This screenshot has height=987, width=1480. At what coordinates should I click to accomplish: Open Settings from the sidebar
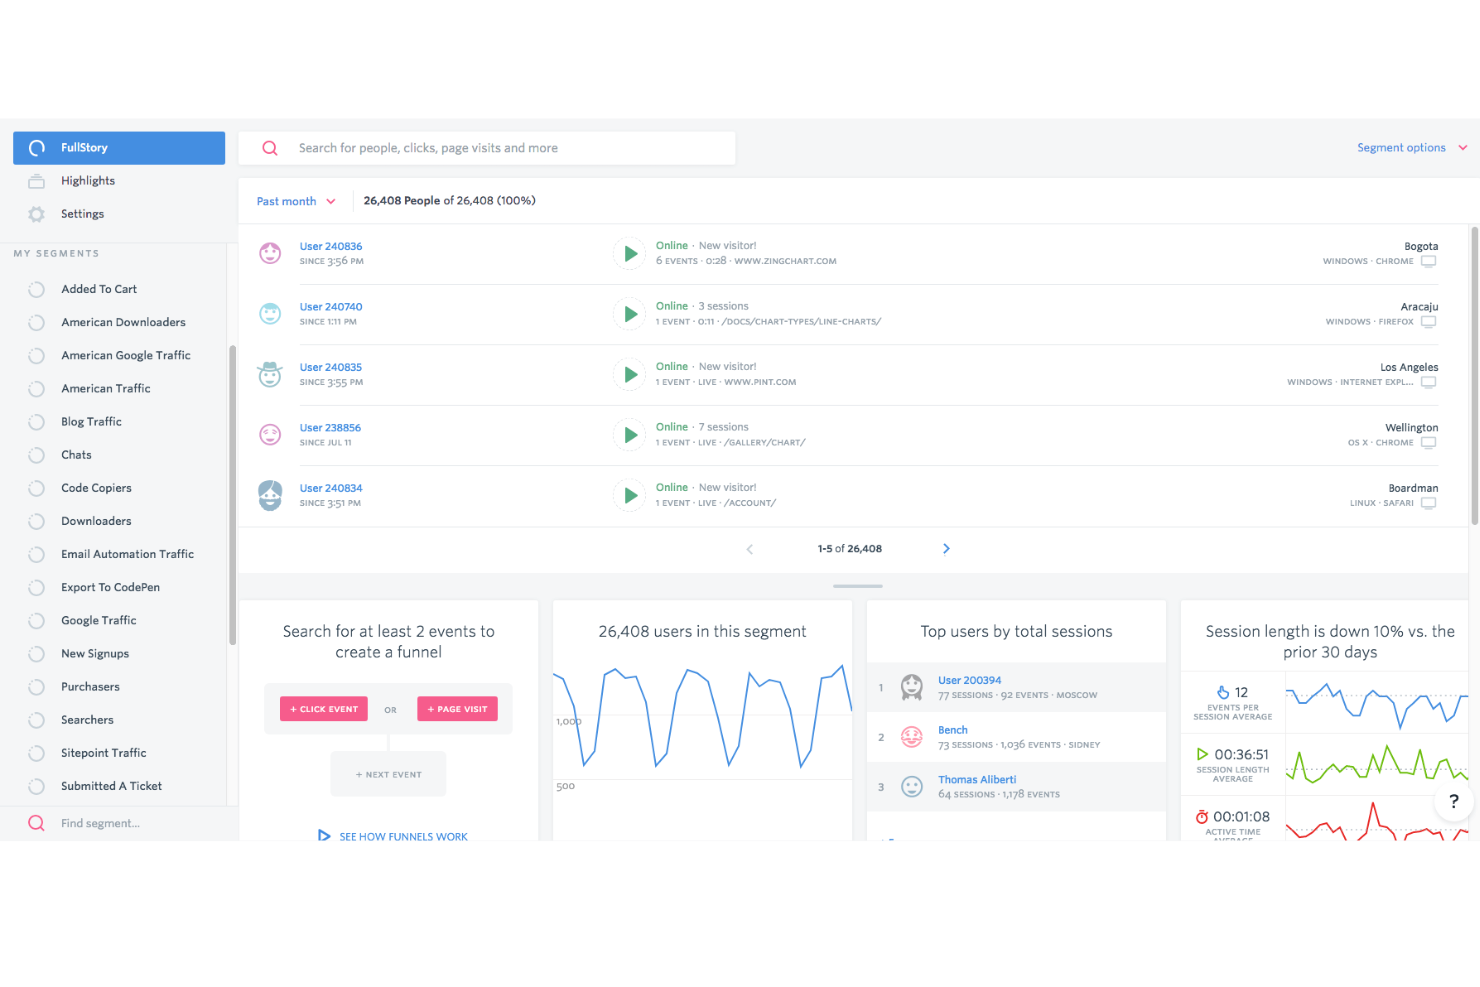[x=83, y=213]
